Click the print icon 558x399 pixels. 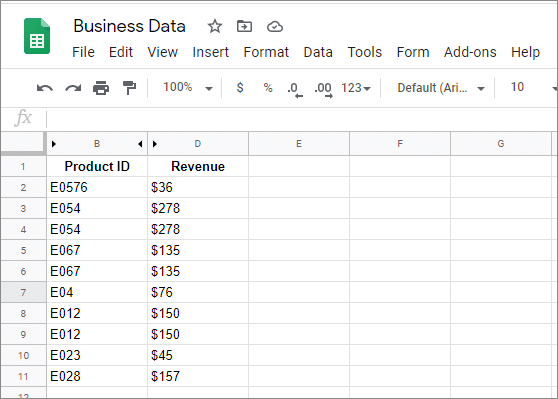tap(101, 88)
